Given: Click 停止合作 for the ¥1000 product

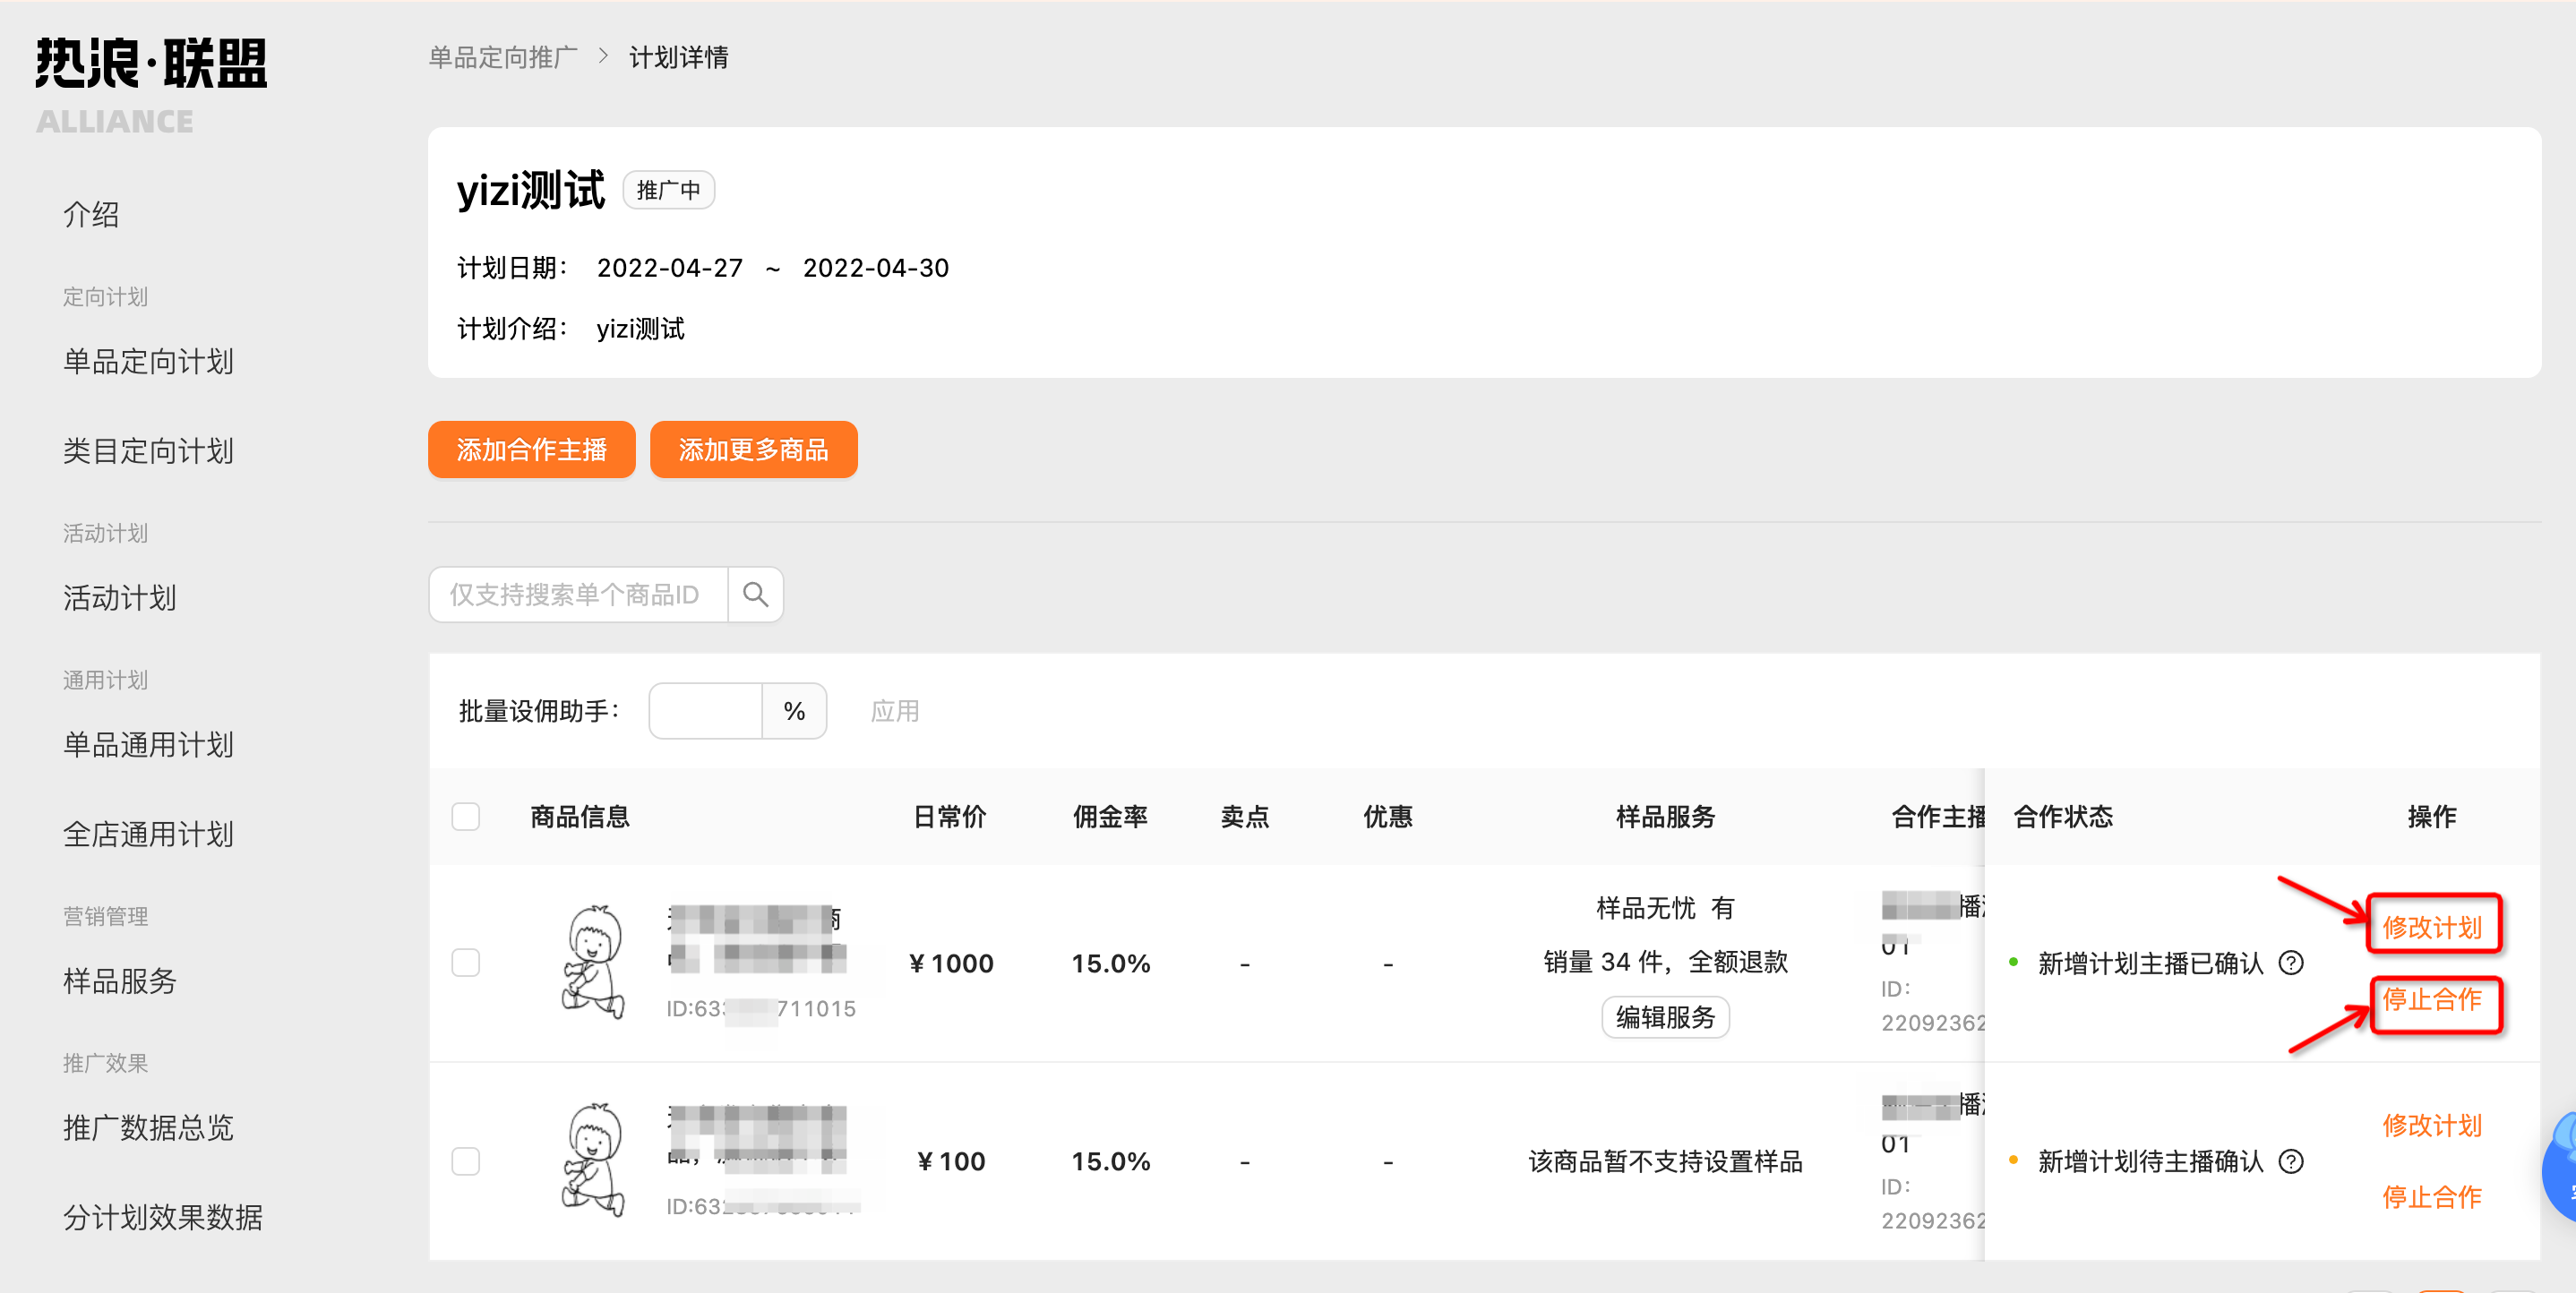Looking at the screenshot, I should pos(2432,999).
